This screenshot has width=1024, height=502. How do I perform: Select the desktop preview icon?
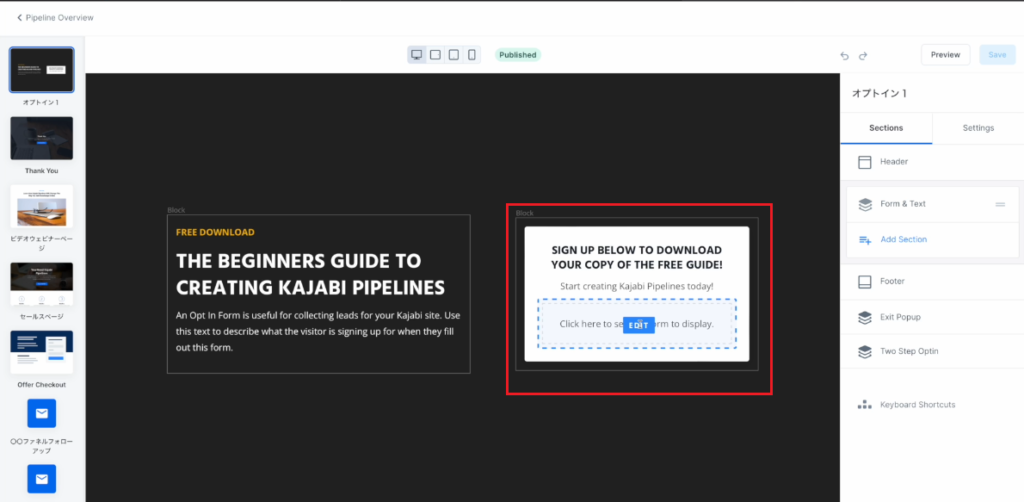[417, 55]
